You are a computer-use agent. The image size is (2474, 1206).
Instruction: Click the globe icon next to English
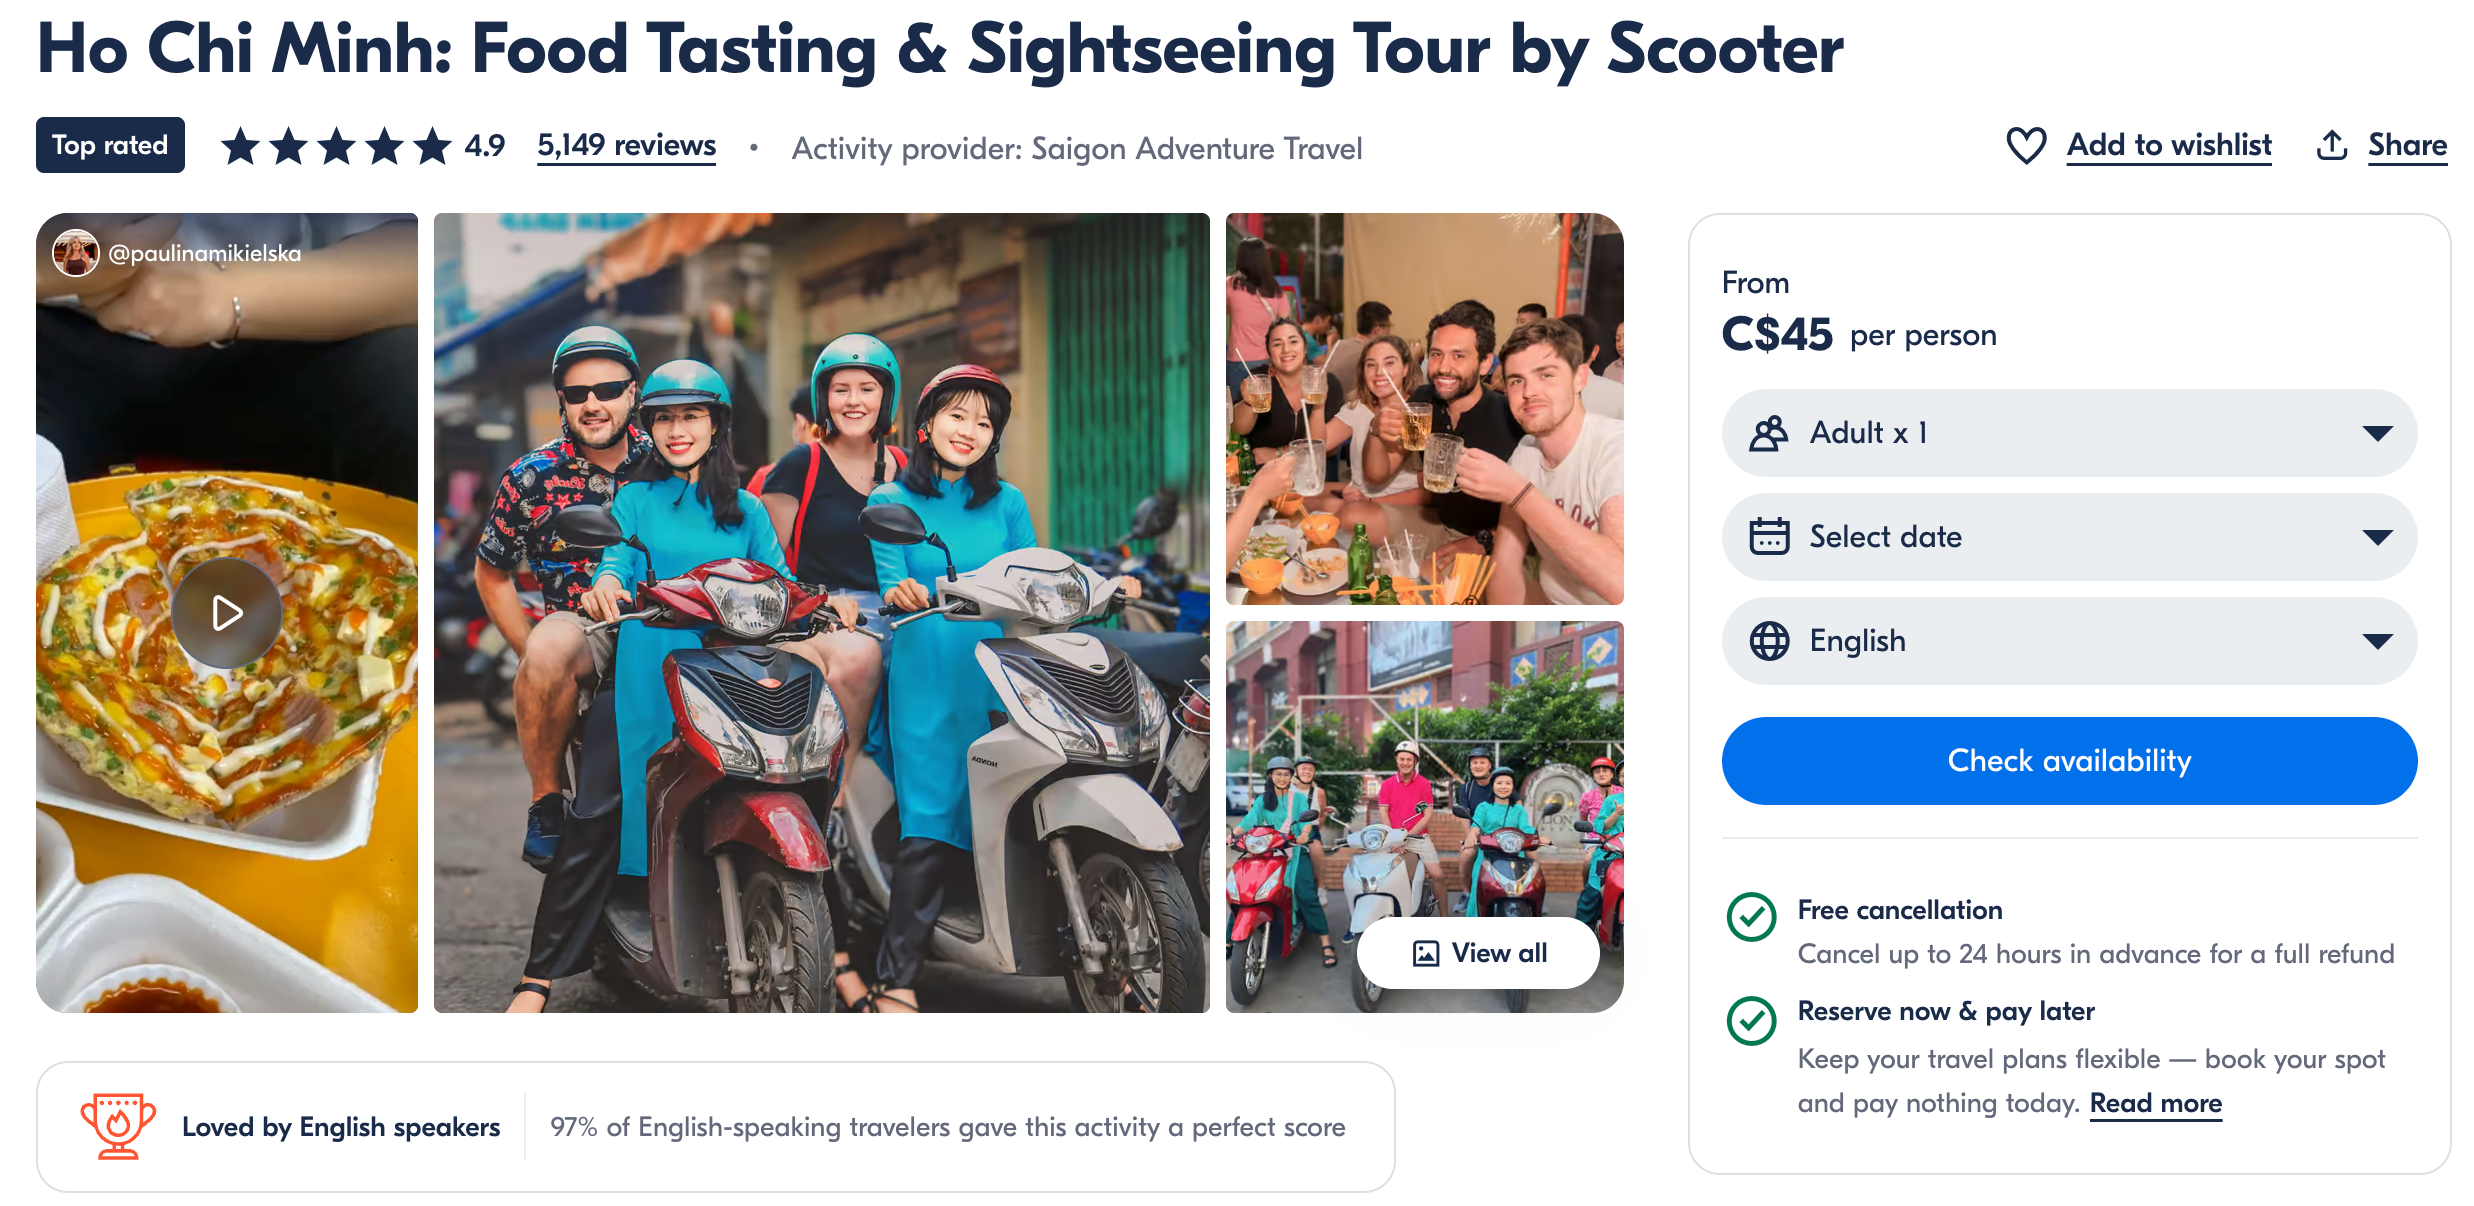point(1768,640)
